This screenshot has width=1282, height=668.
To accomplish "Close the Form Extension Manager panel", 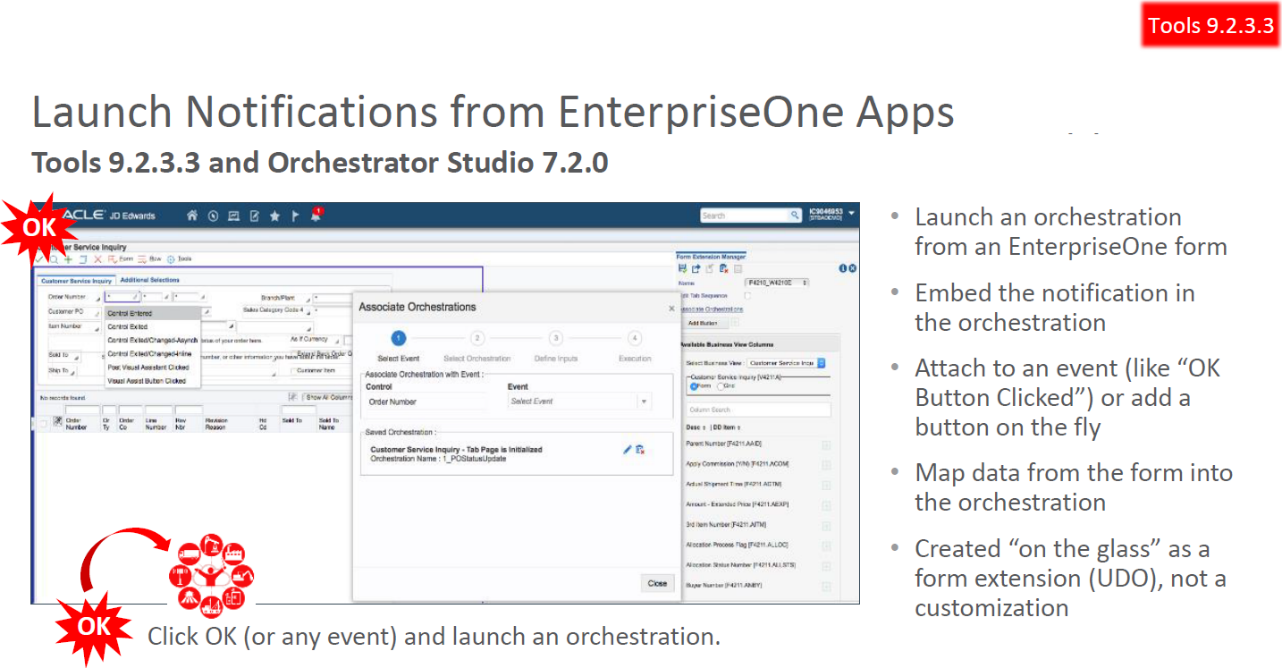I will point(853,268).
